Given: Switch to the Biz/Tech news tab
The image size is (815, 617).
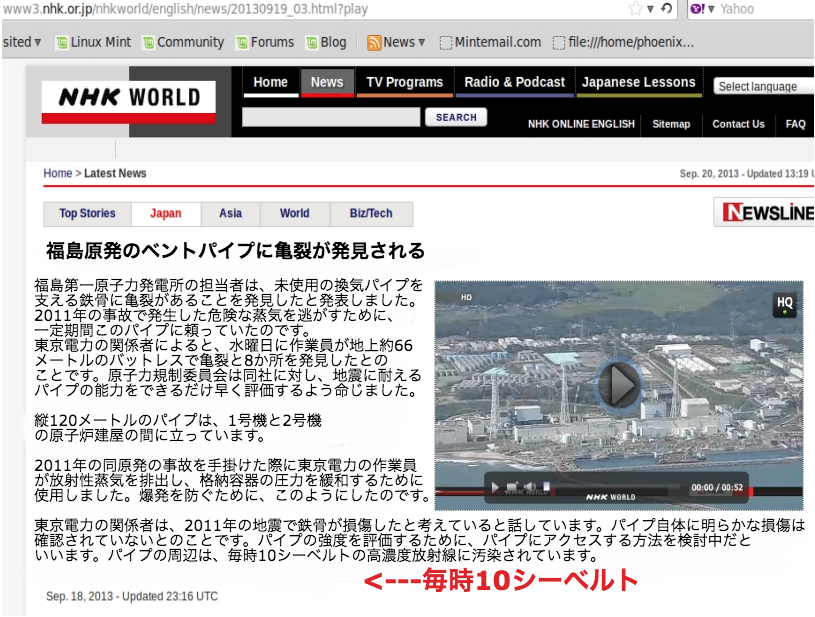Looking at the screenshot, I should coord(371,214).
